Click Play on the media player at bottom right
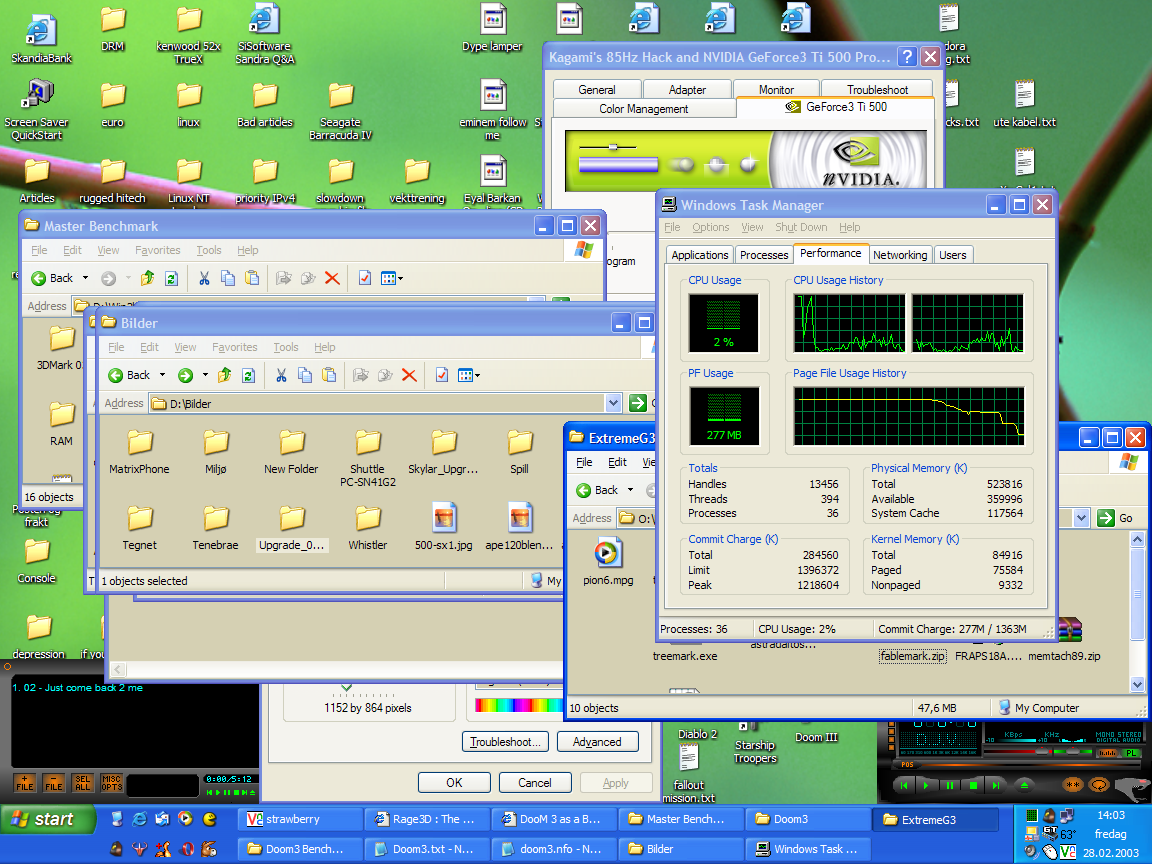 (x=926, y=785)
